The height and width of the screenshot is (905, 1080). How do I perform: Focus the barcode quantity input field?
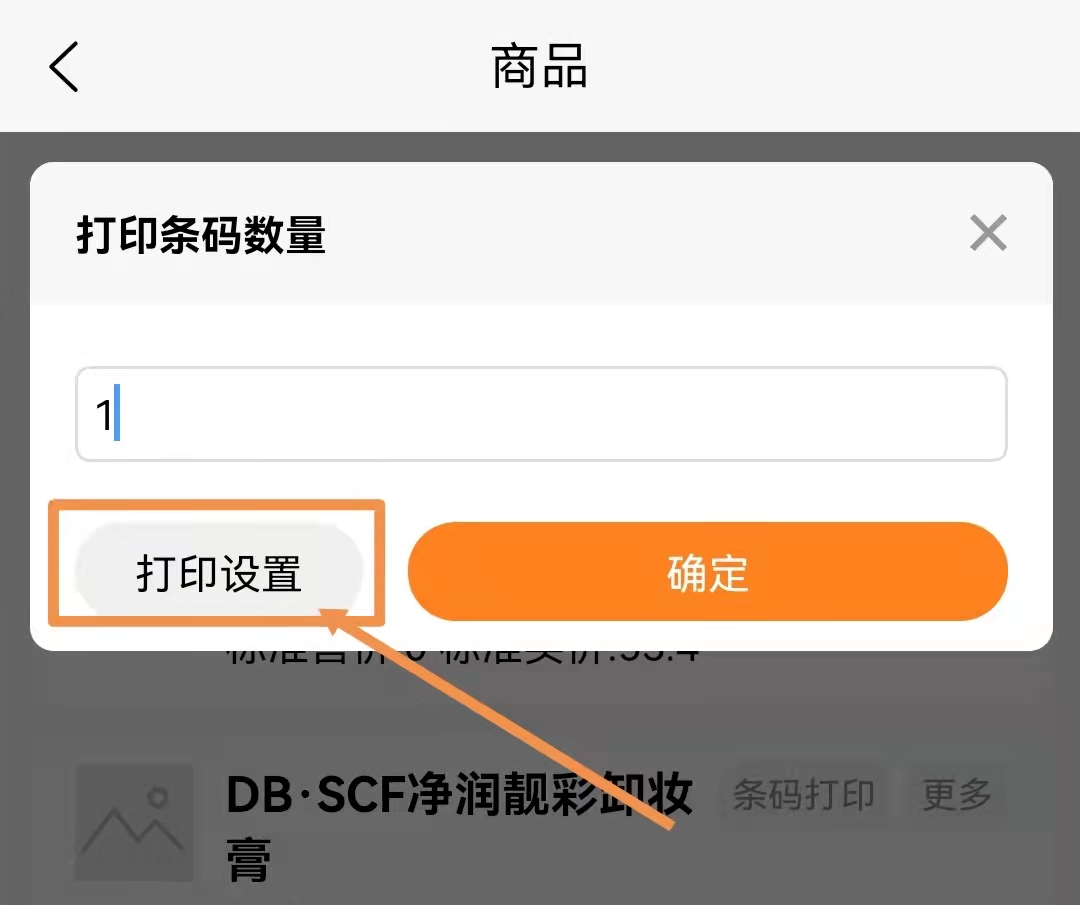click(x=541, y=414)
